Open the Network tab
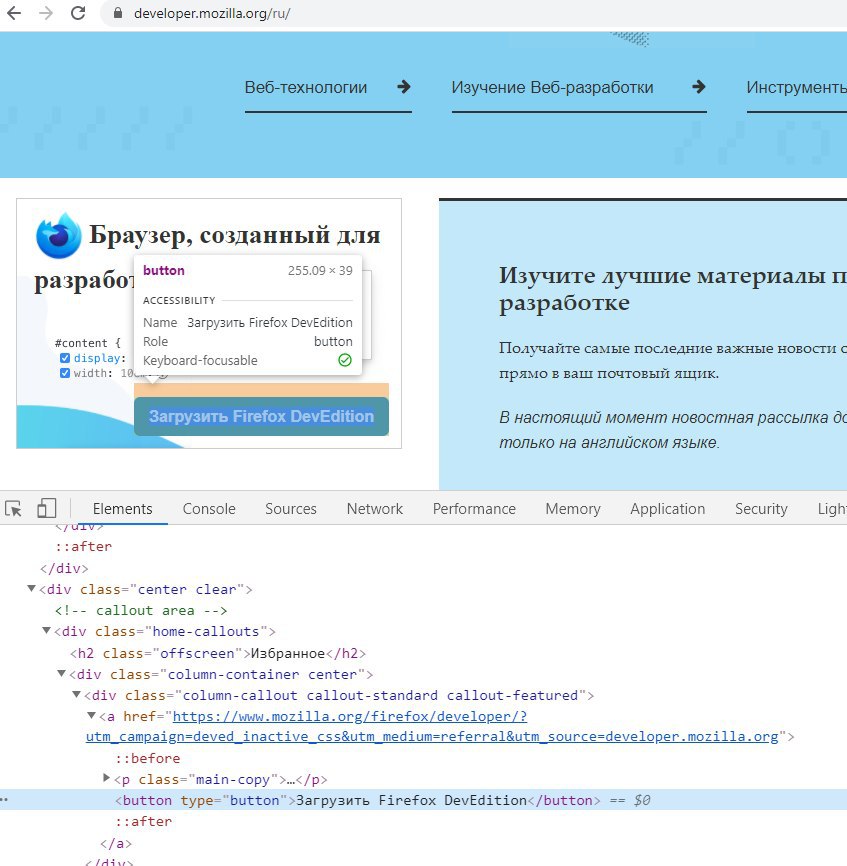The width and height of the screenshot is (847, 866). click(375, 509)
